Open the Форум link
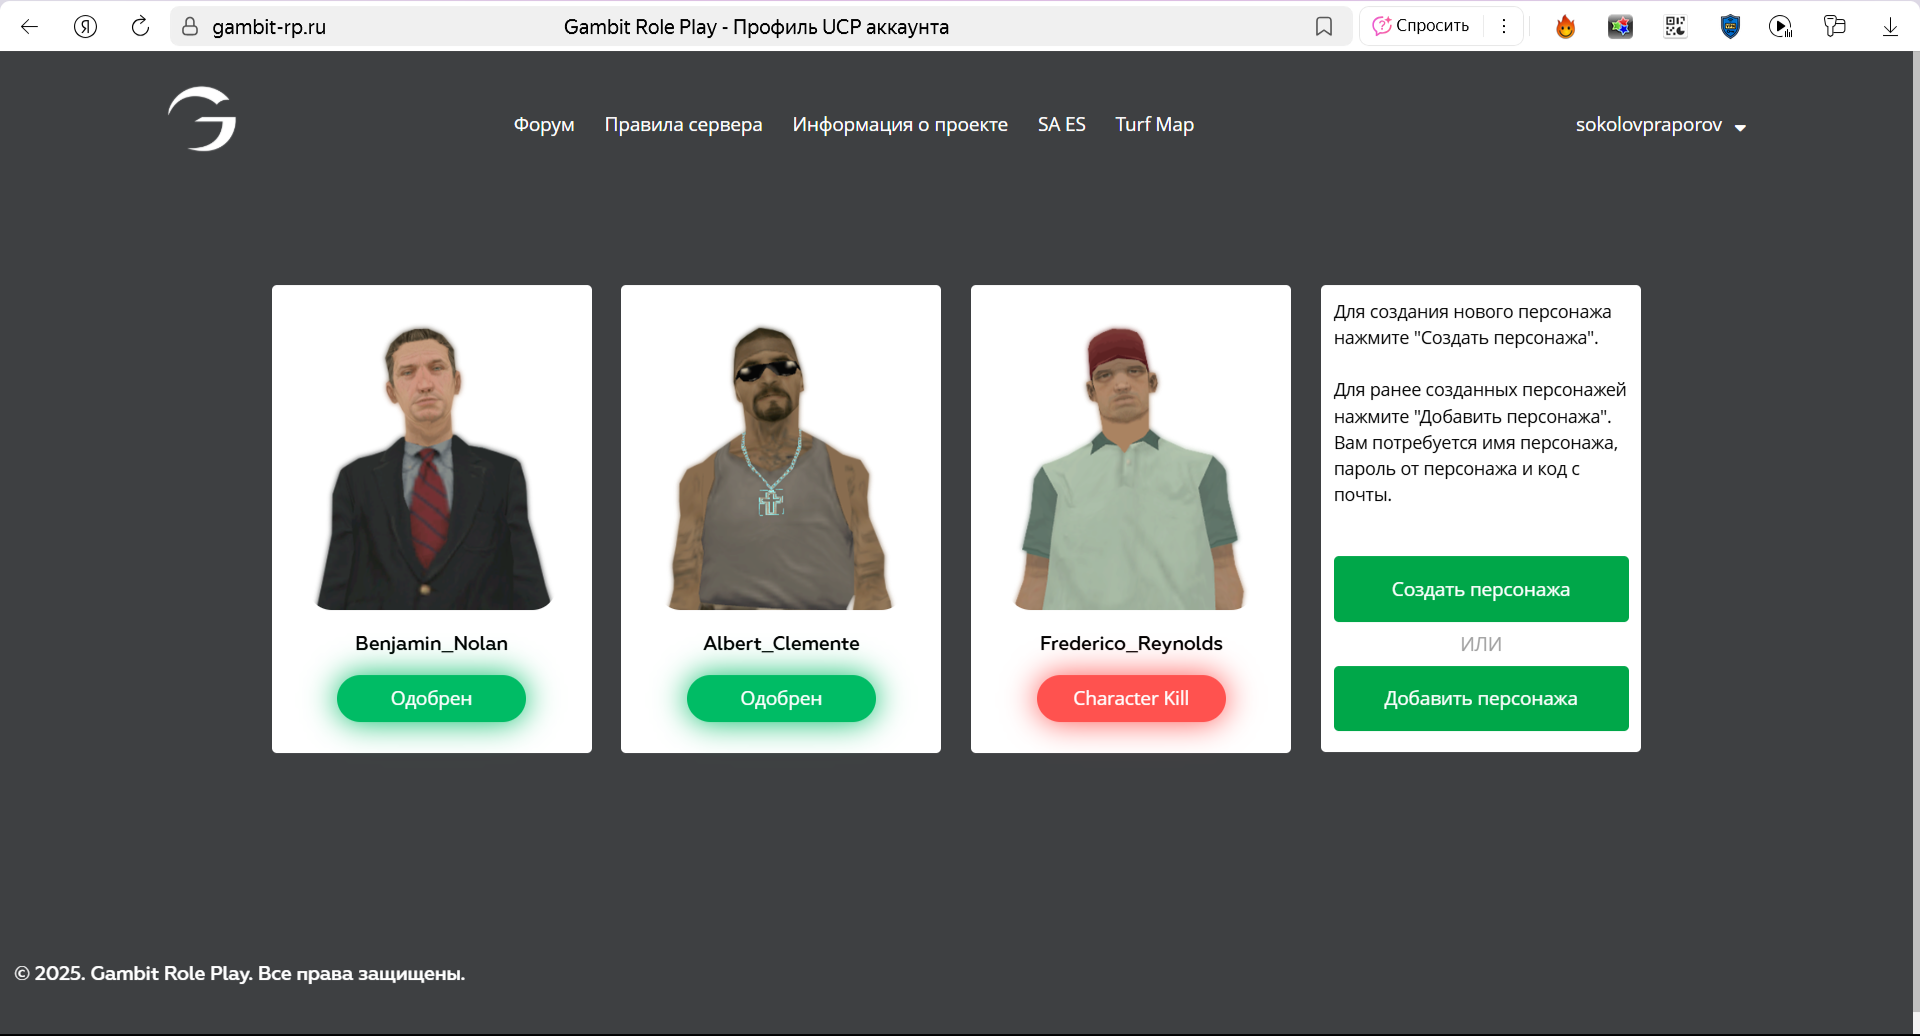 click(544, 125)
